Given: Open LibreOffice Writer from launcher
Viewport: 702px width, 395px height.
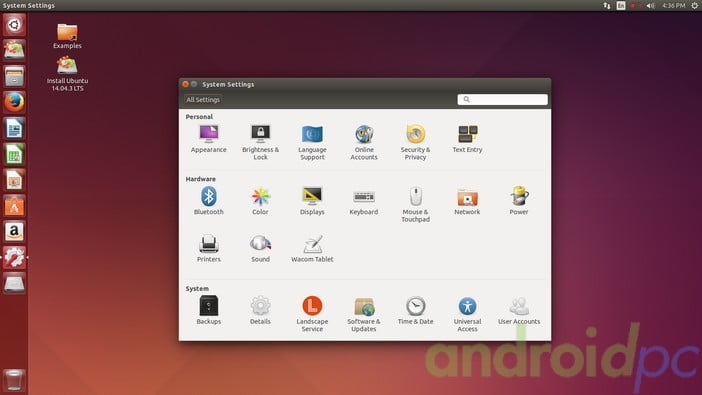Looking at the screenshot, I should [x=14, y=129].
